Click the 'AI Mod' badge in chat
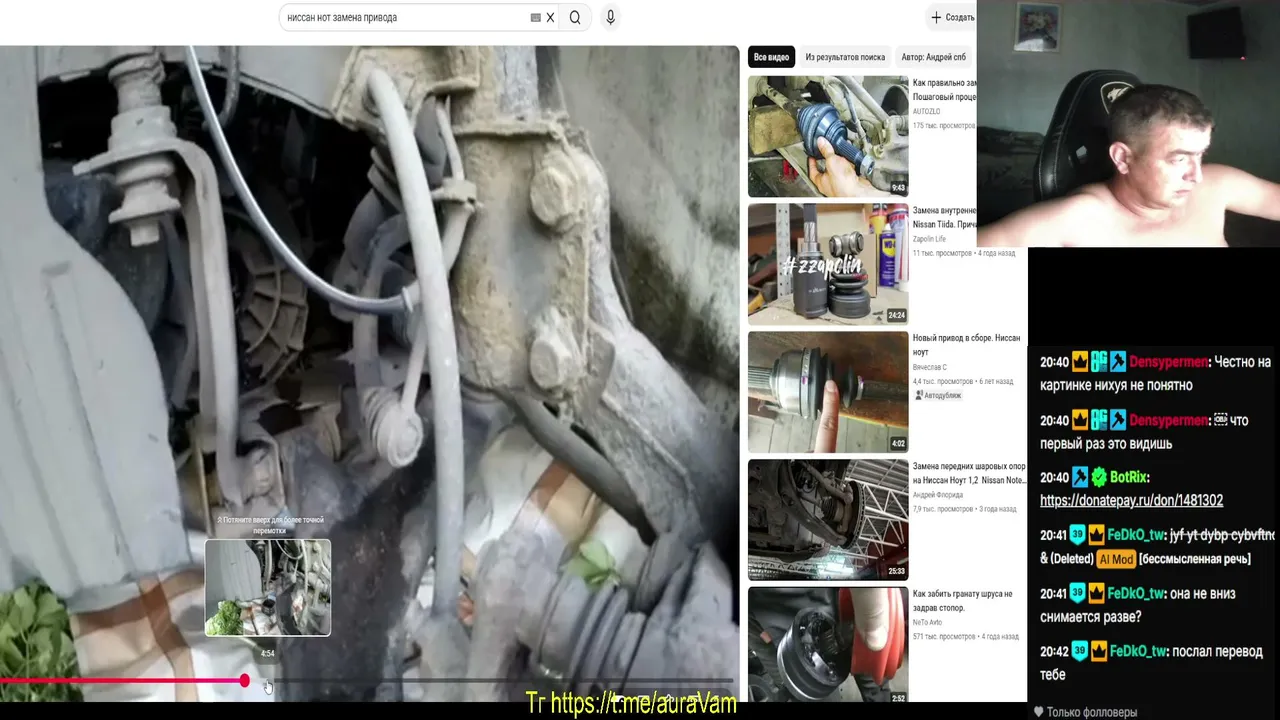 [x=1116, y=559]
